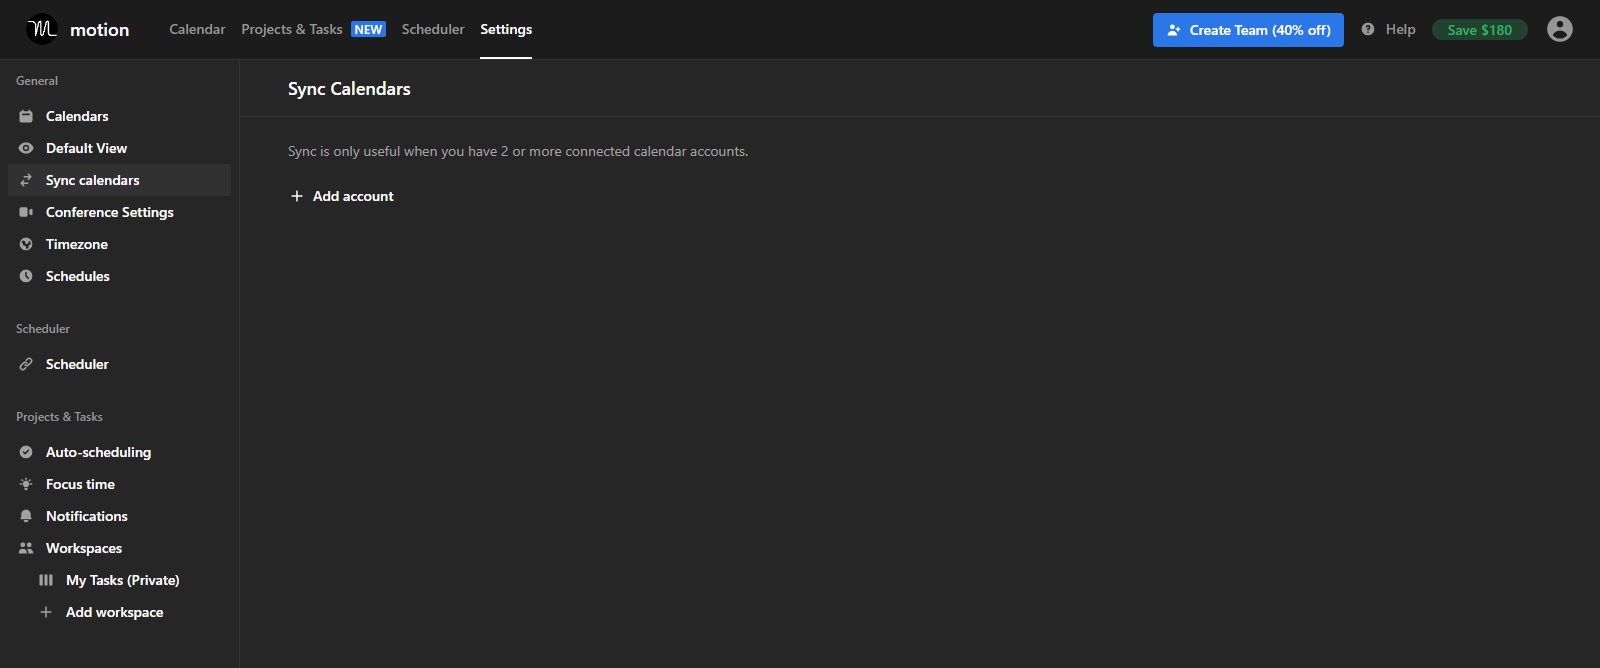Click the Scheduler link icon
The image size is (1600, 668).
[26, 364]
